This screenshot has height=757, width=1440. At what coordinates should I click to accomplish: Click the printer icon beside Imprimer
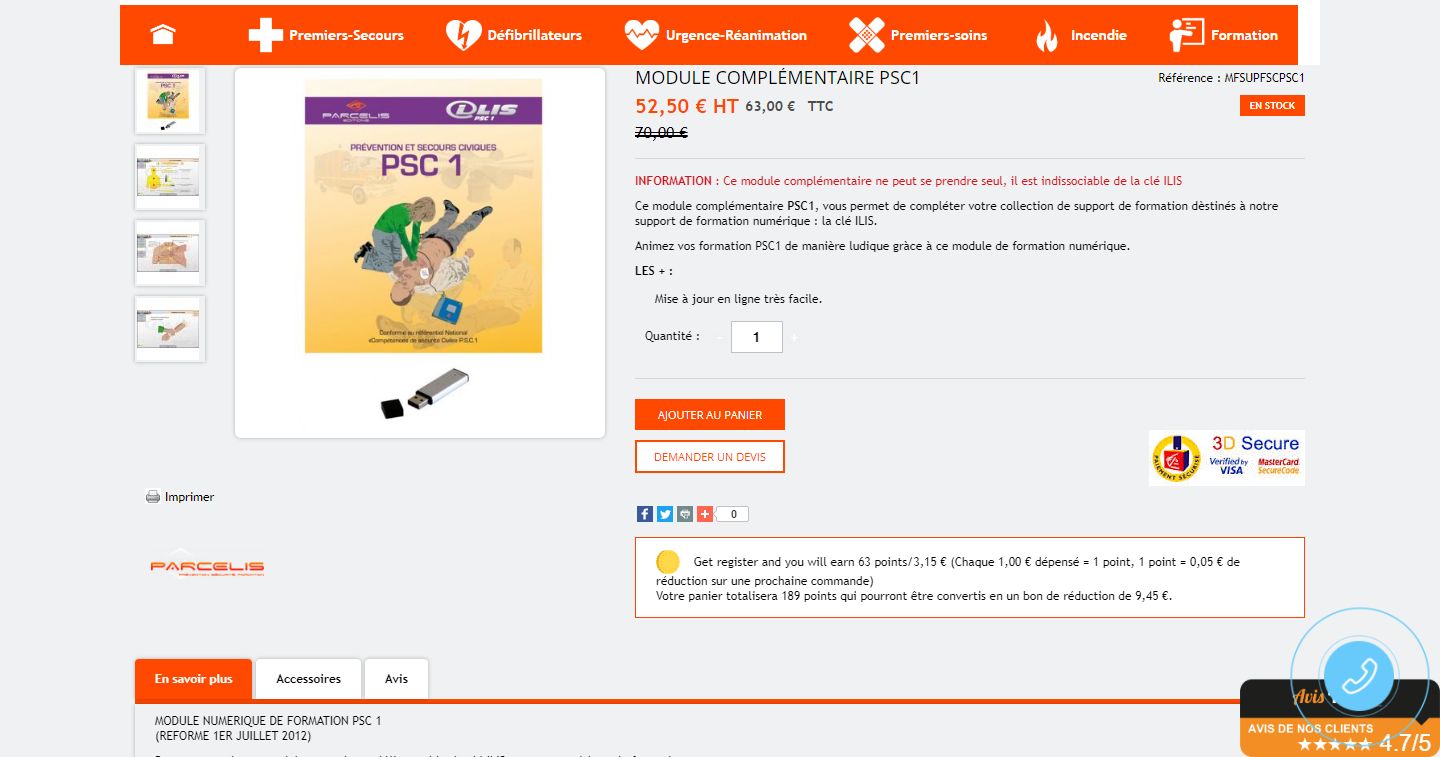(x=153, y=497)
